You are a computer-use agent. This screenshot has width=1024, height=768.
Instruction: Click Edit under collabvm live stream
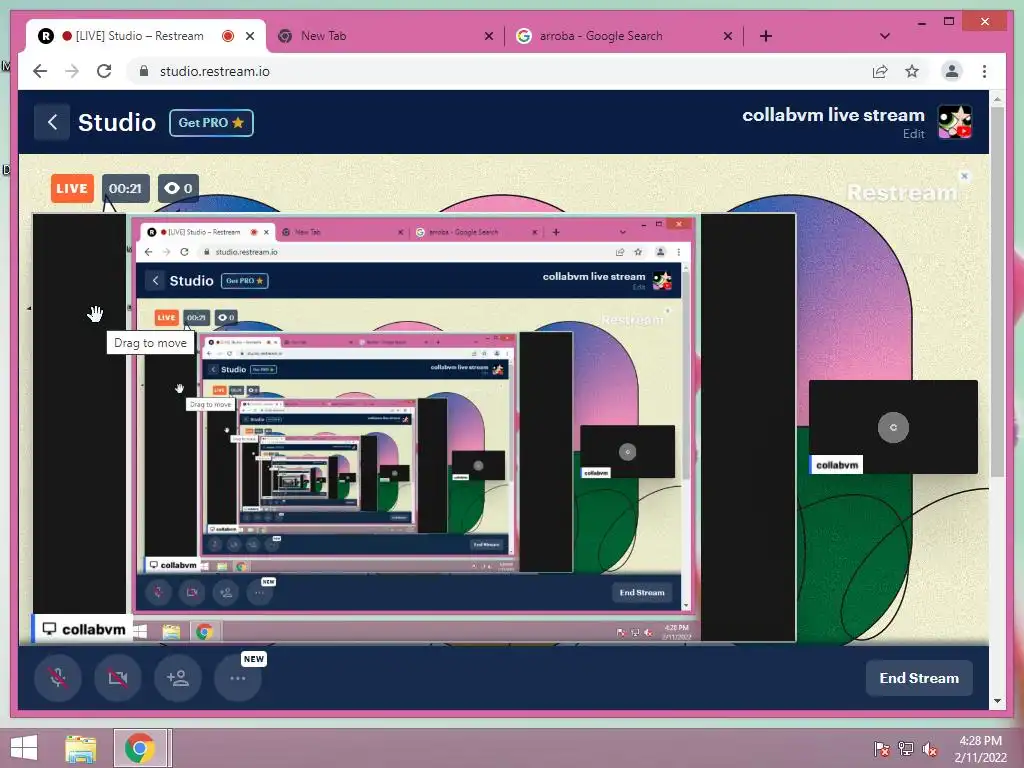914,134
